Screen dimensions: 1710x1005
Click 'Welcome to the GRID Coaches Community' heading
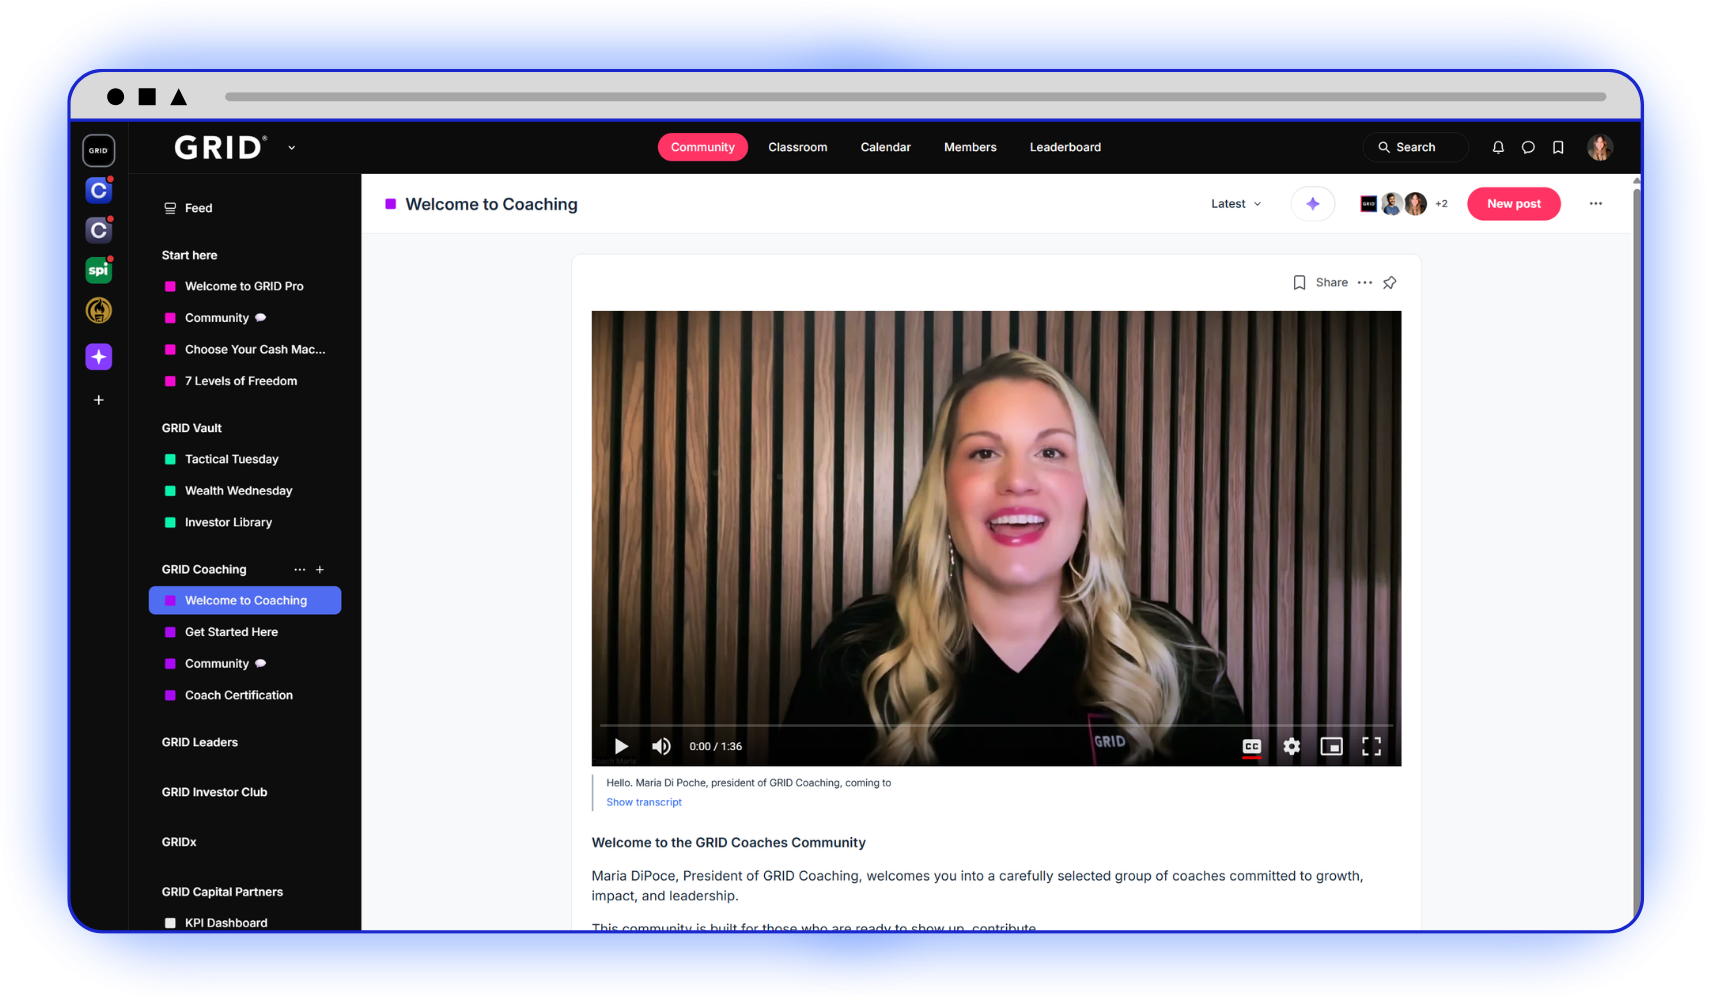tap(728, 843)
